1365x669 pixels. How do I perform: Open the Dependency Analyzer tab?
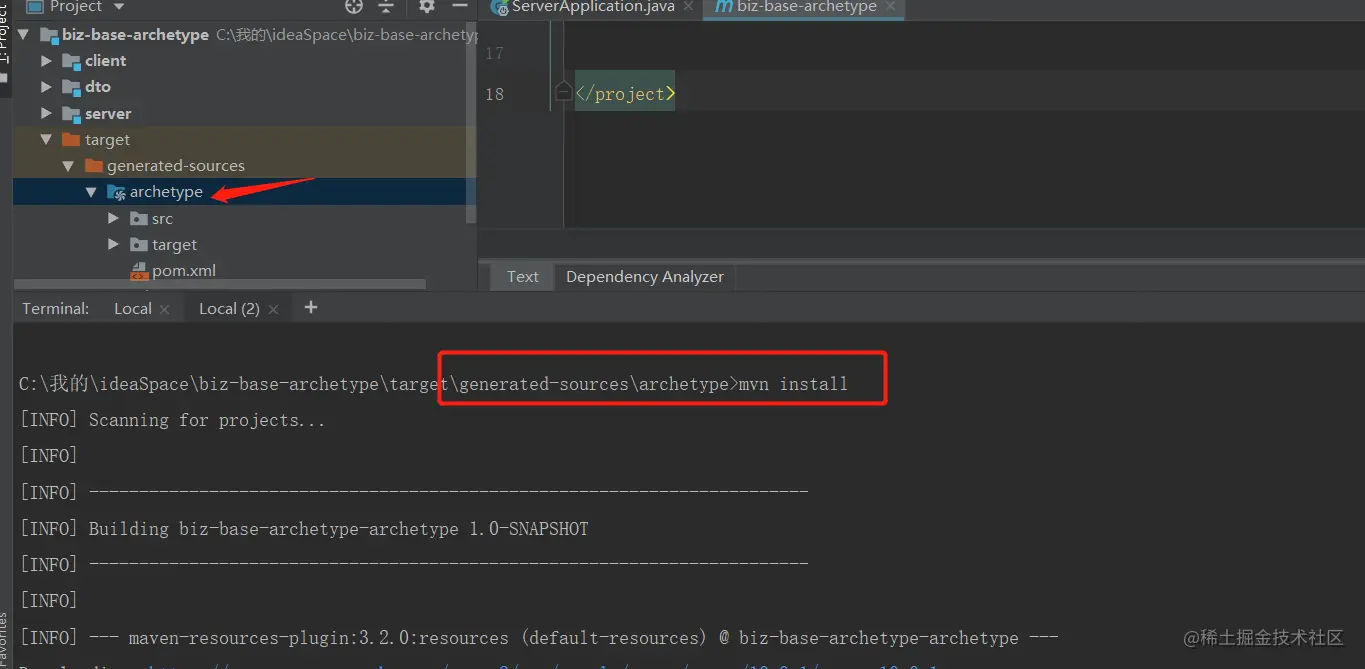[x=644, y=277]
